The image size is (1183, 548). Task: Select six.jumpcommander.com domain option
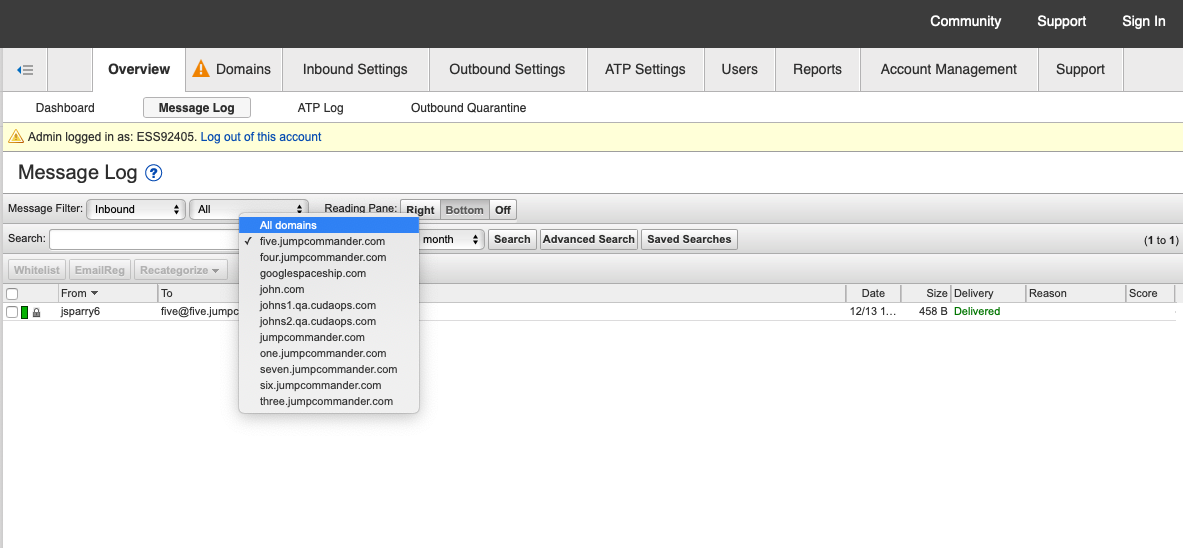(x=329, y=385)
